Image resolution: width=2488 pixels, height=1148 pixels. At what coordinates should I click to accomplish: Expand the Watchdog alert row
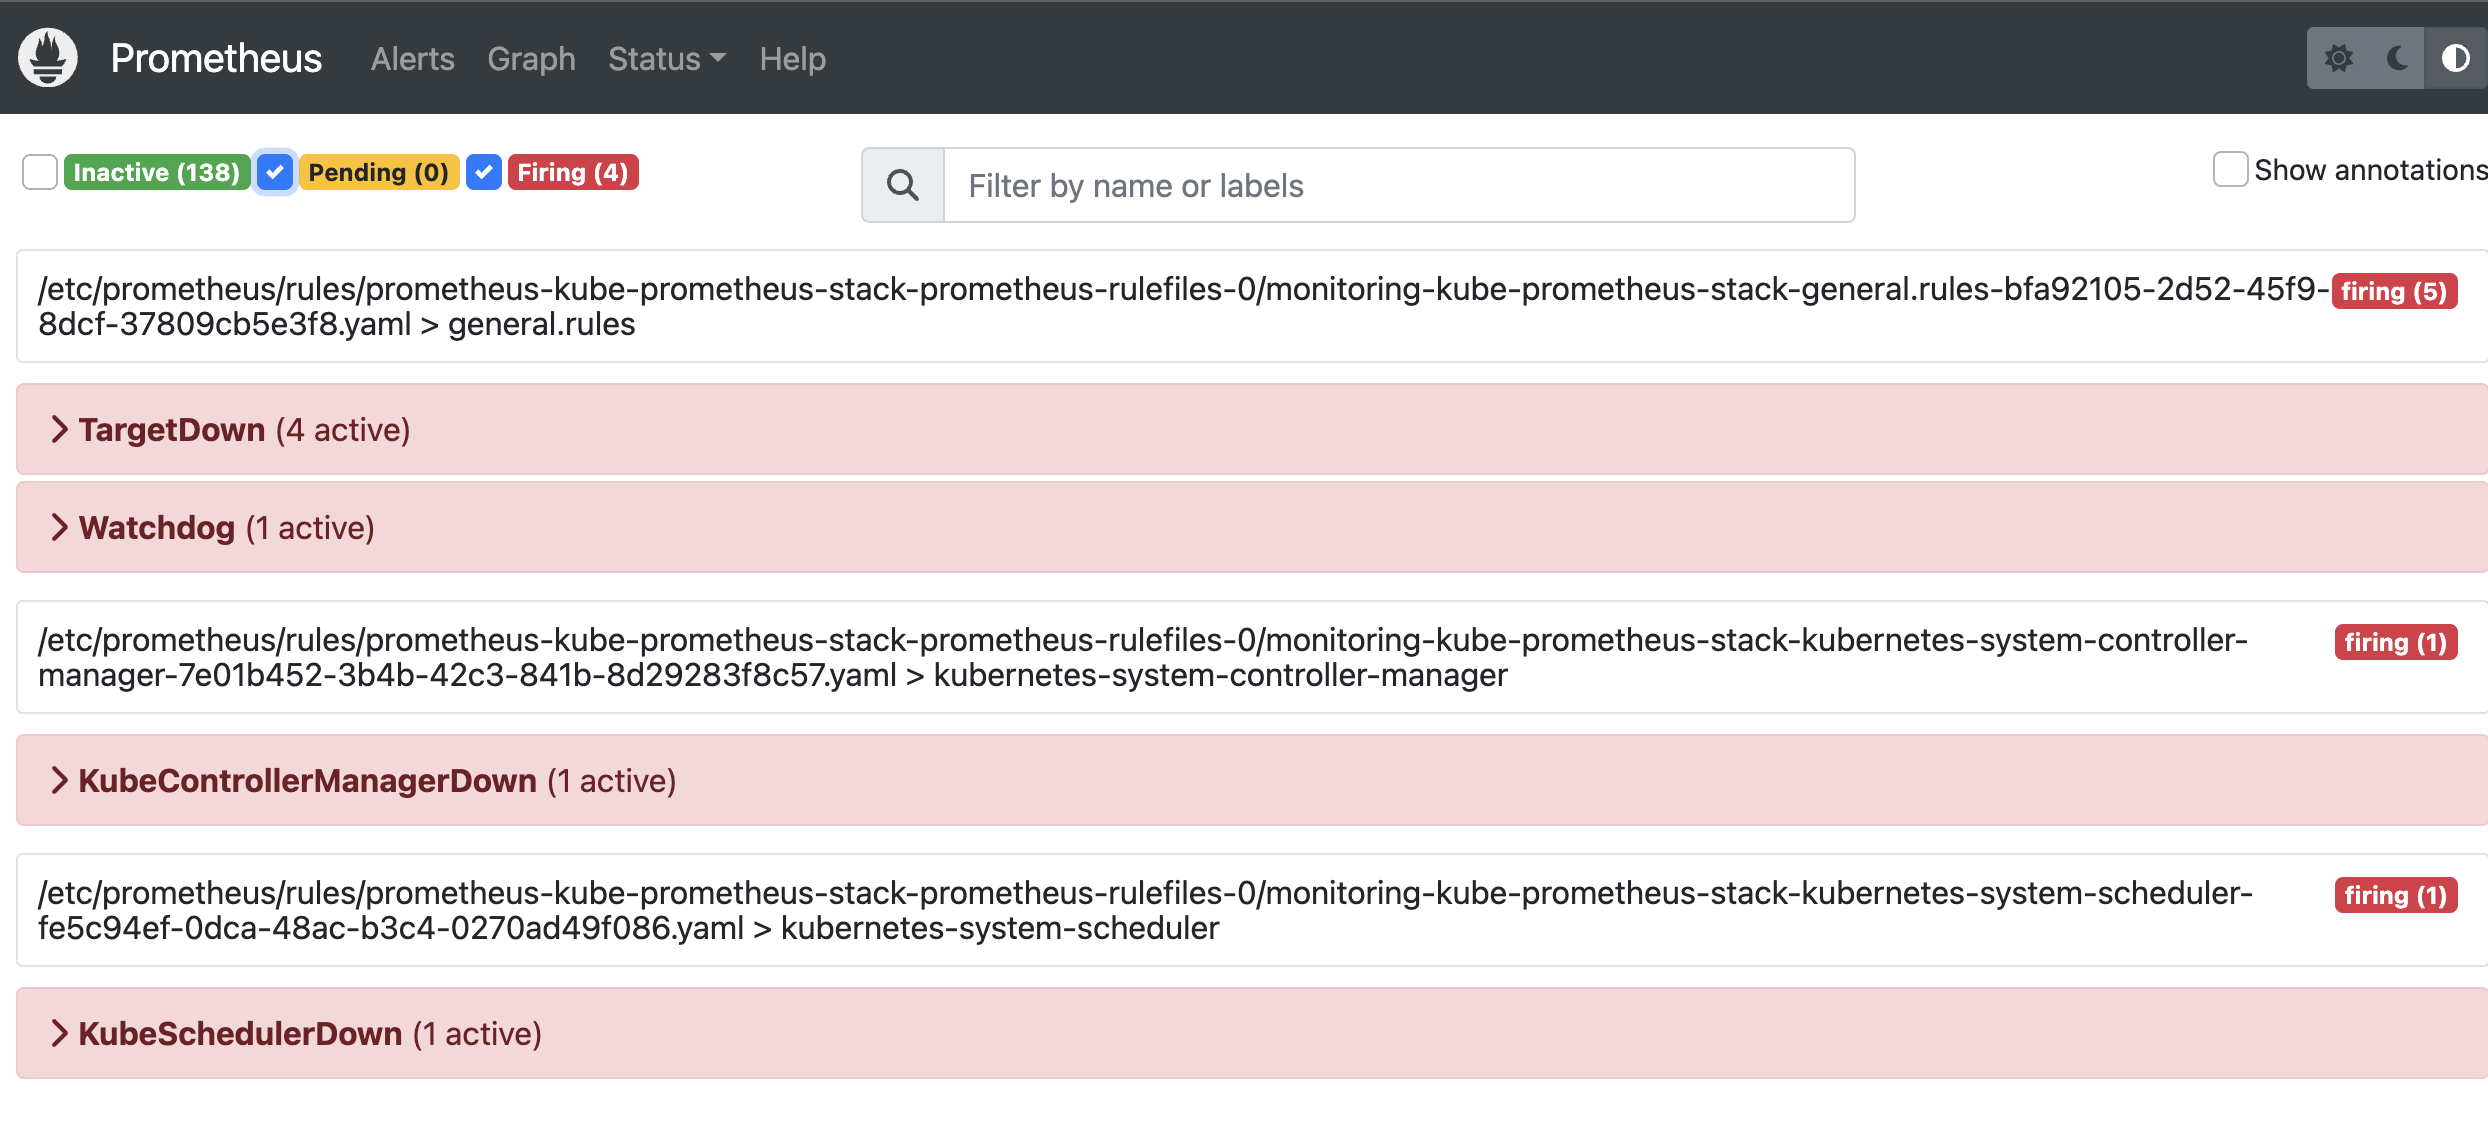click(60, 527)
